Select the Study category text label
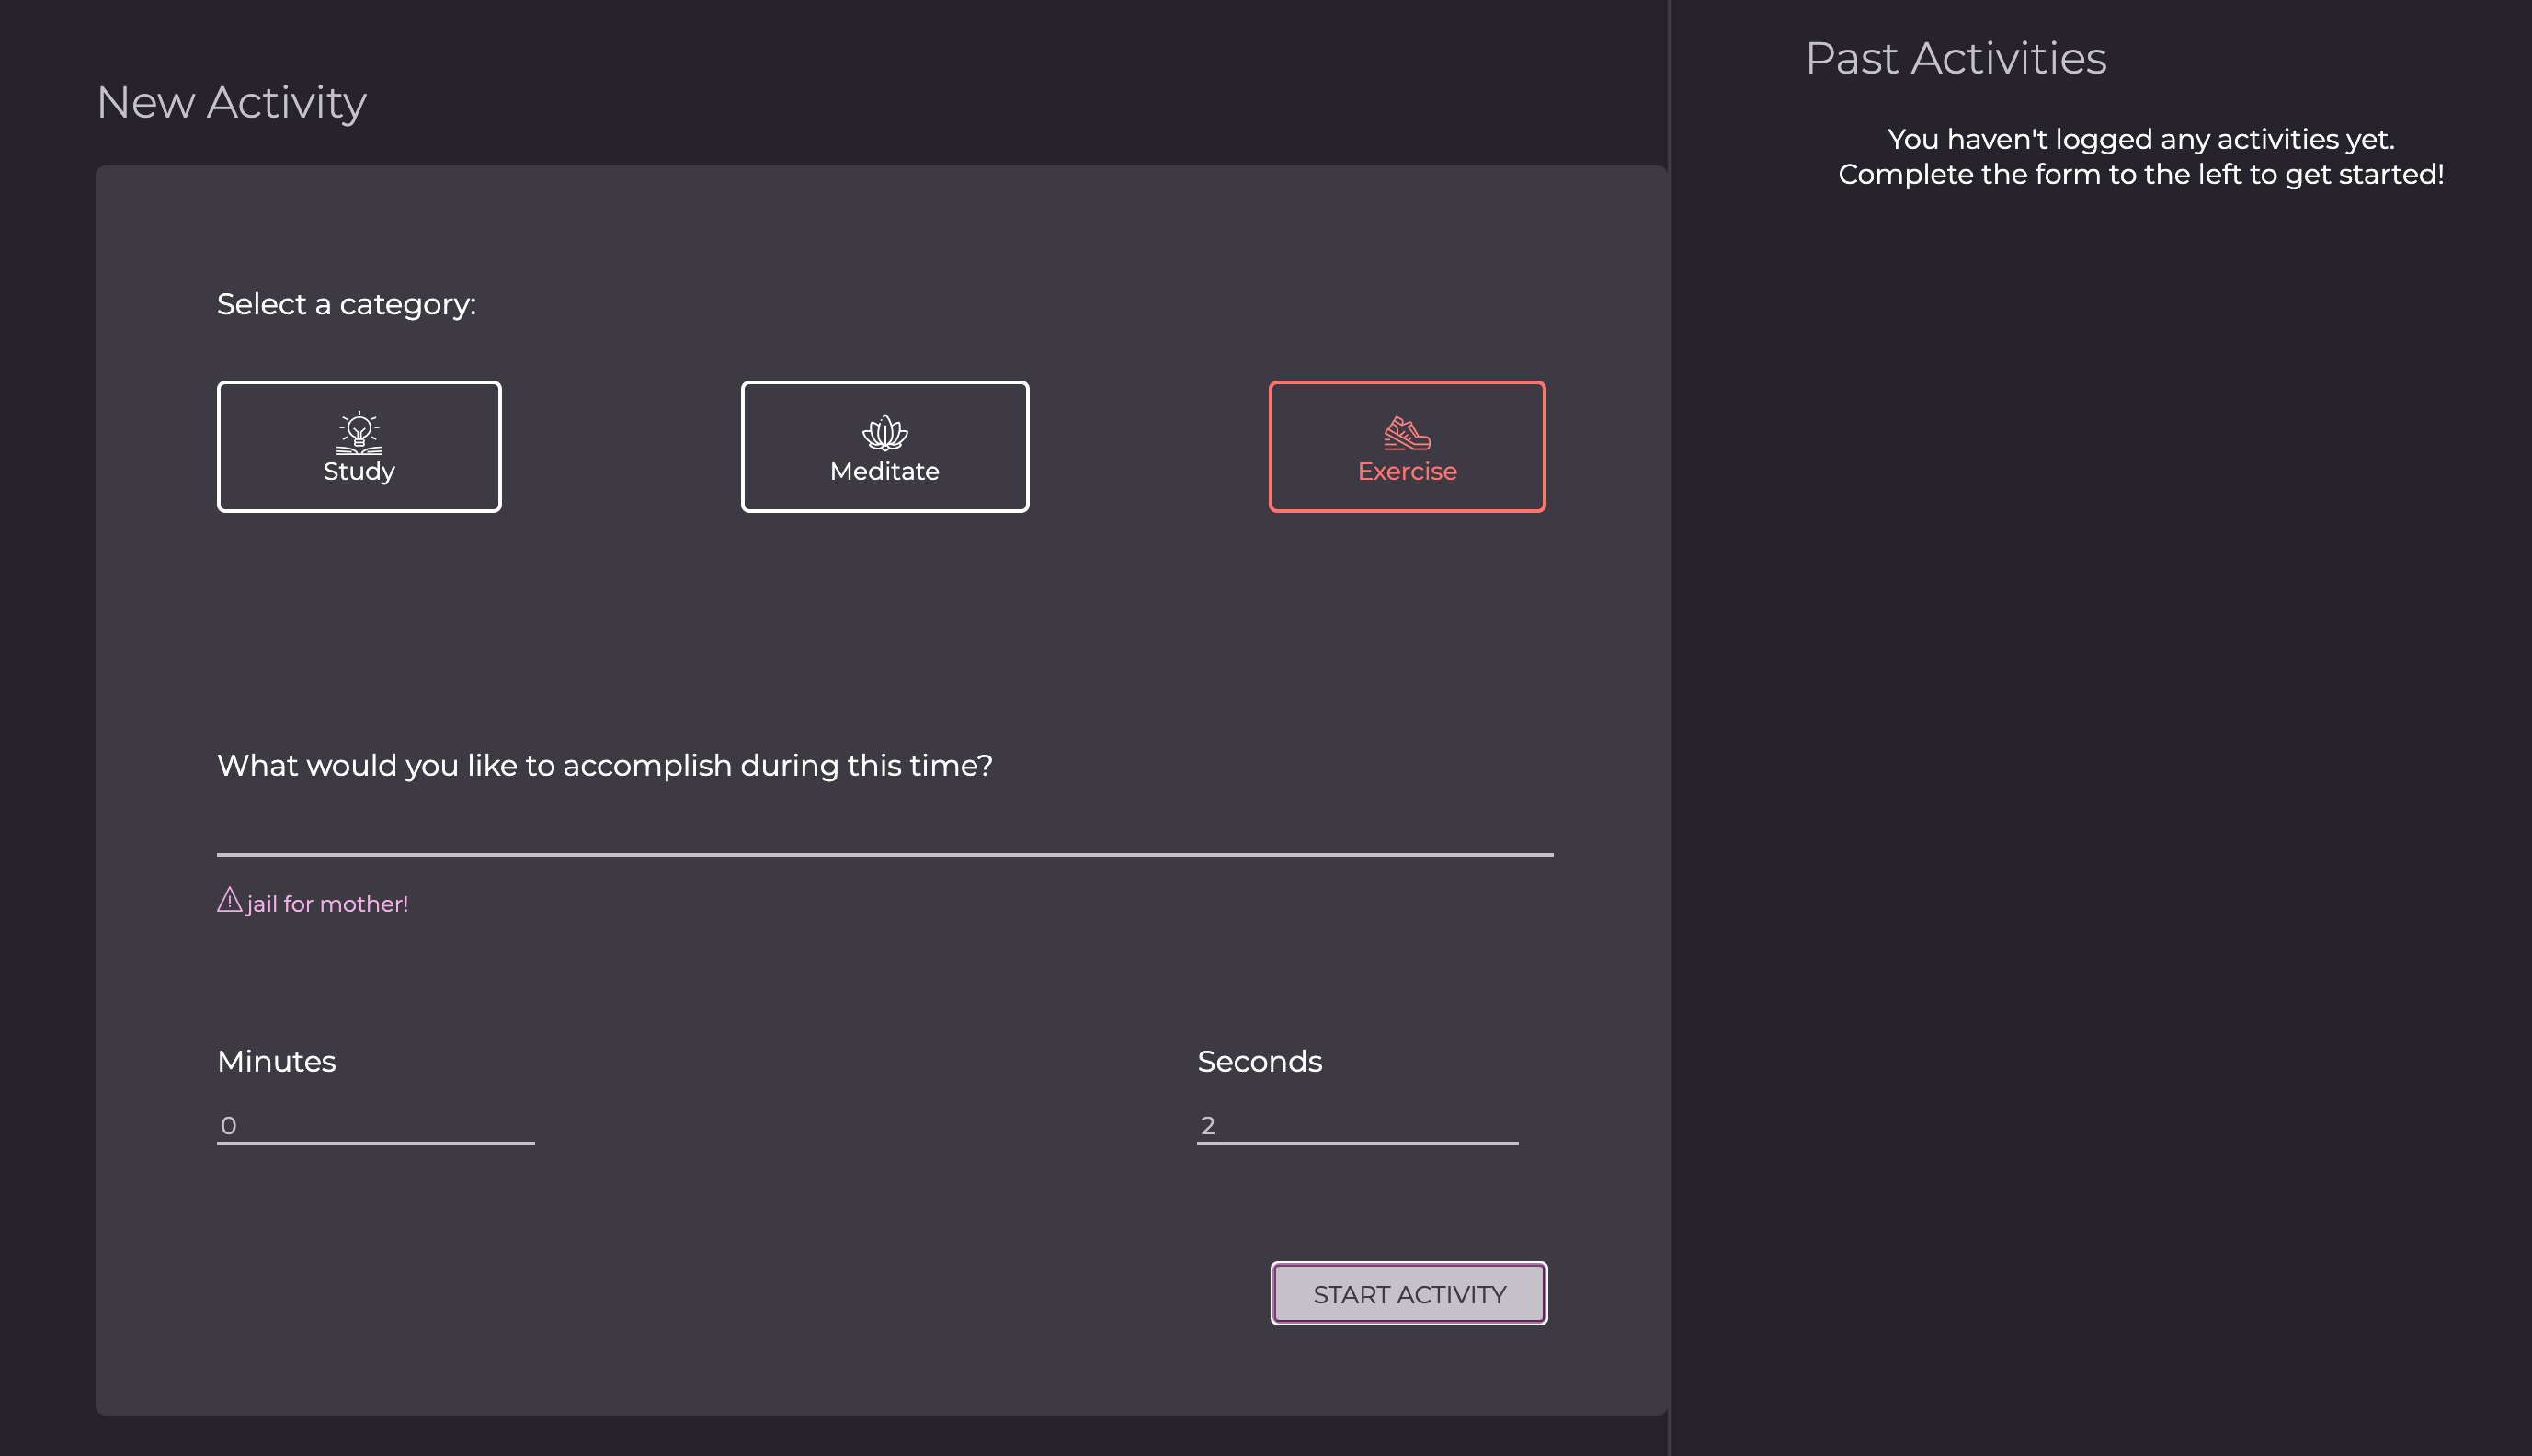 tap(359, 471)
